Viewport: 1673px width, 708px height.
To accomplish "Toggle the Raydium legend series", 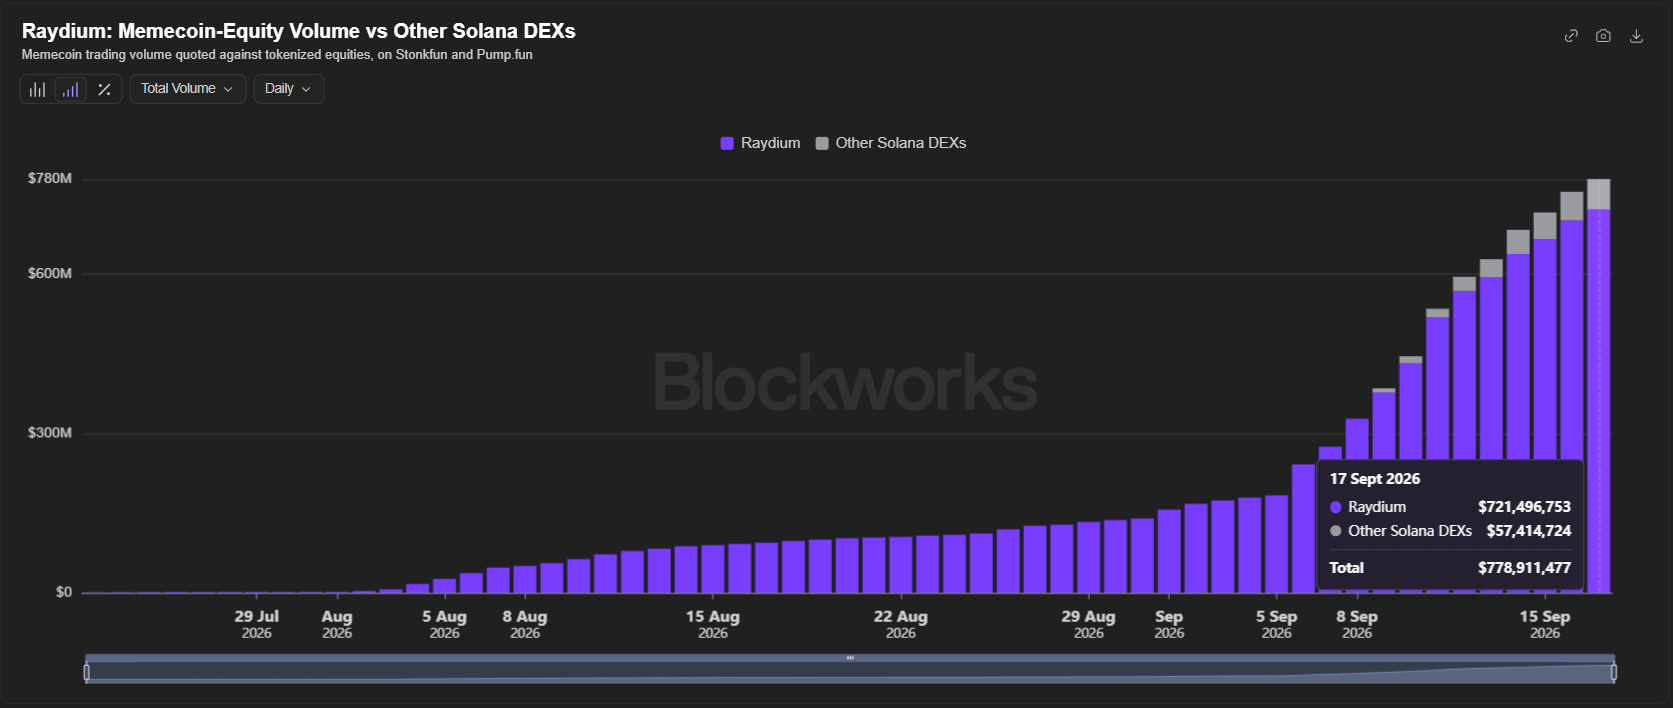I will 760,143.
